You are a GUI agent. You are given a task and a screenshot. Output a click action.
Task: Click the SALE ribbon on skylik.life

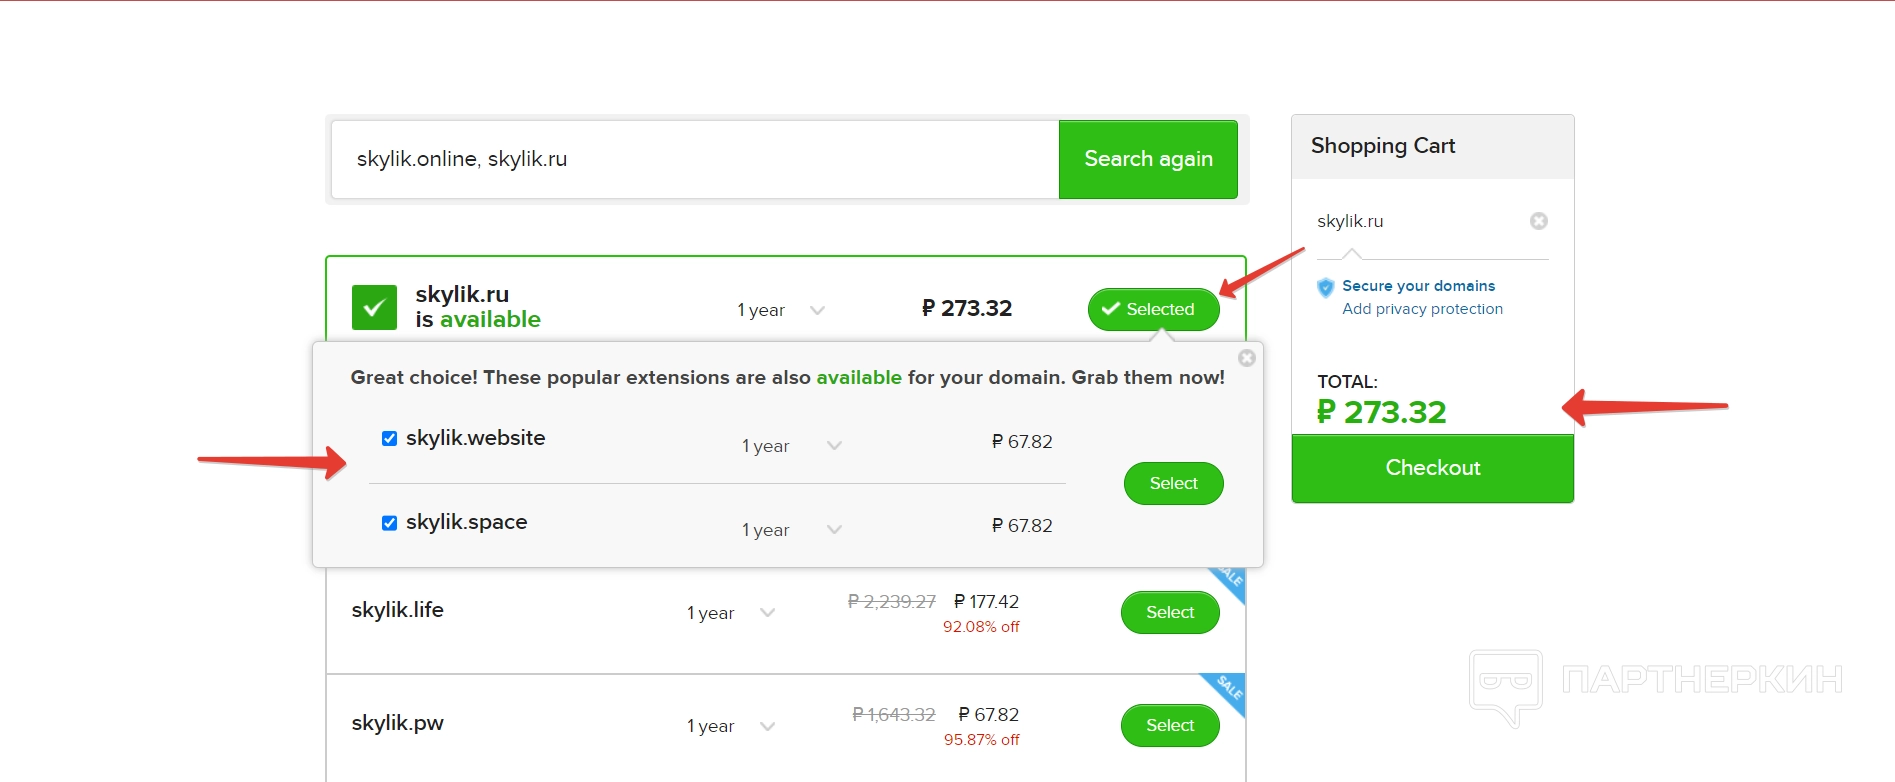click(x=1230, y=580)
